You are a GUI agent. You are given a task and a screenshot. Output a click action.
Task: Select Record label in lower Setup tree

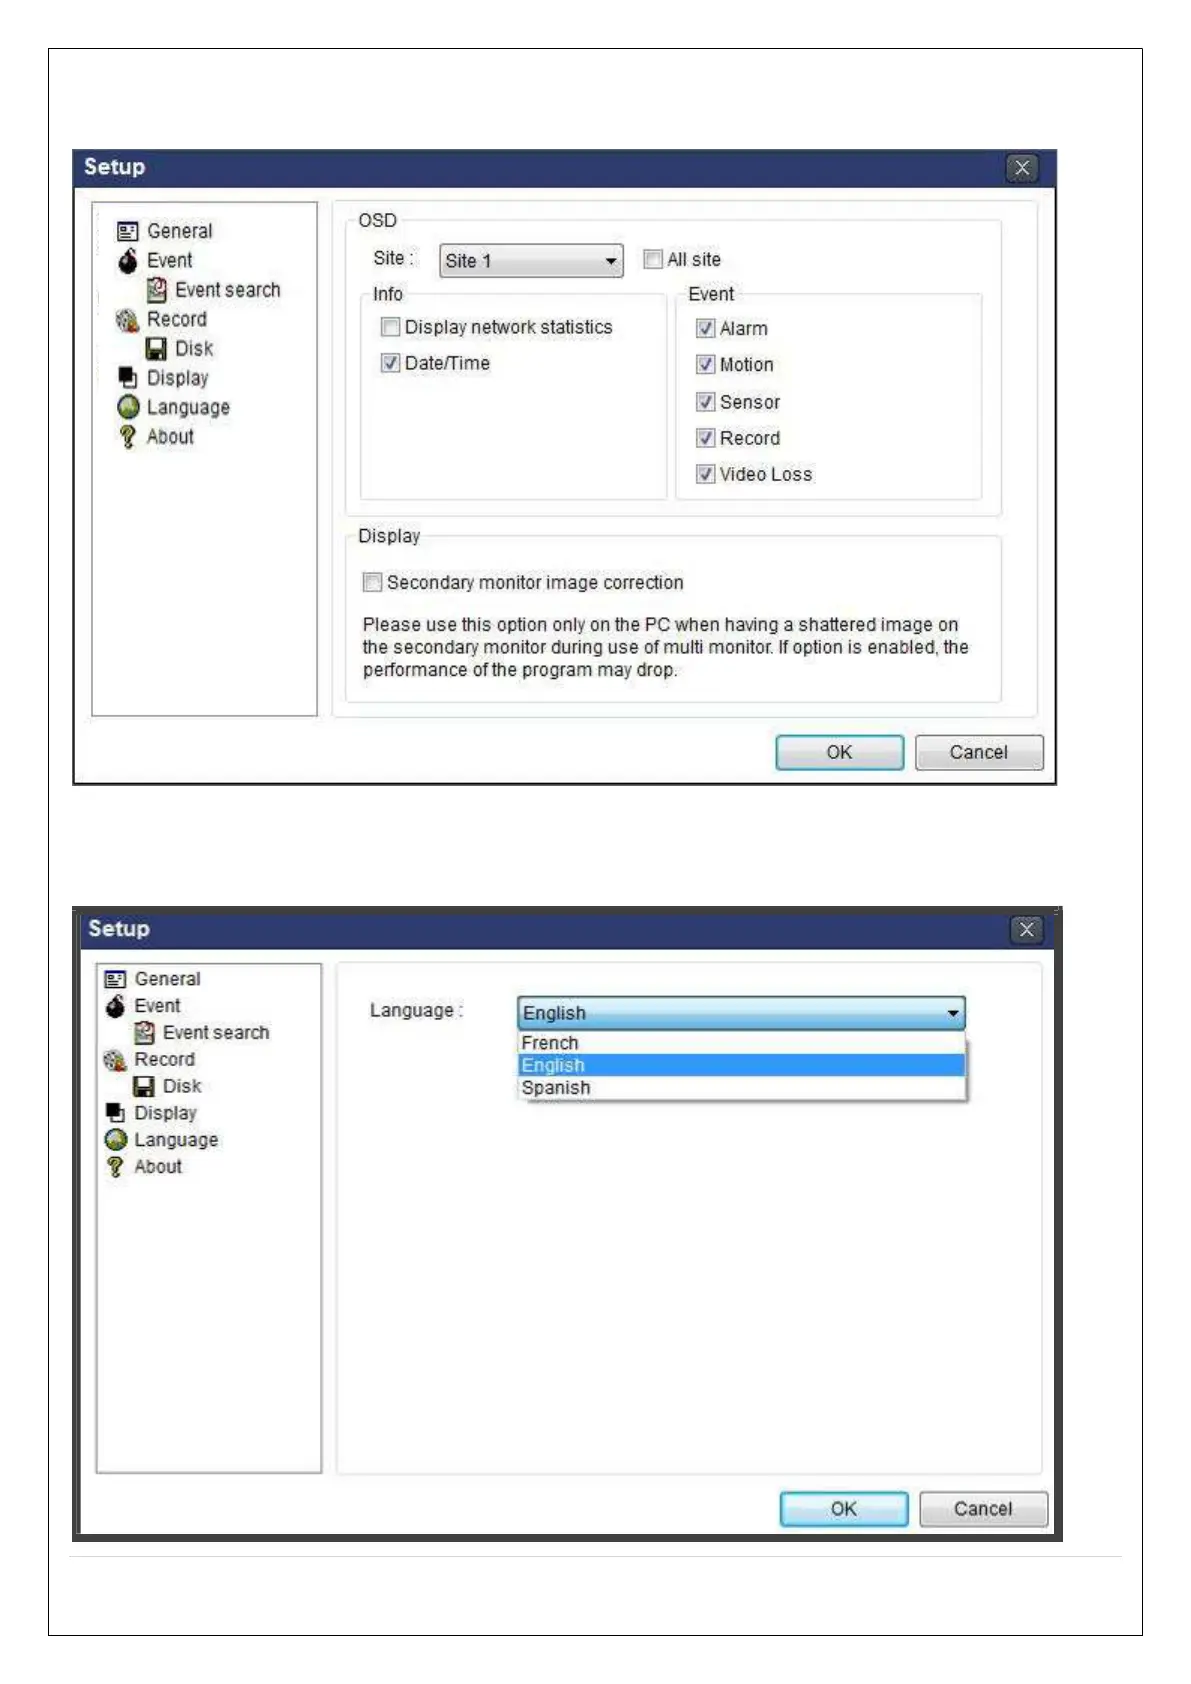(x=165, y=1060)
